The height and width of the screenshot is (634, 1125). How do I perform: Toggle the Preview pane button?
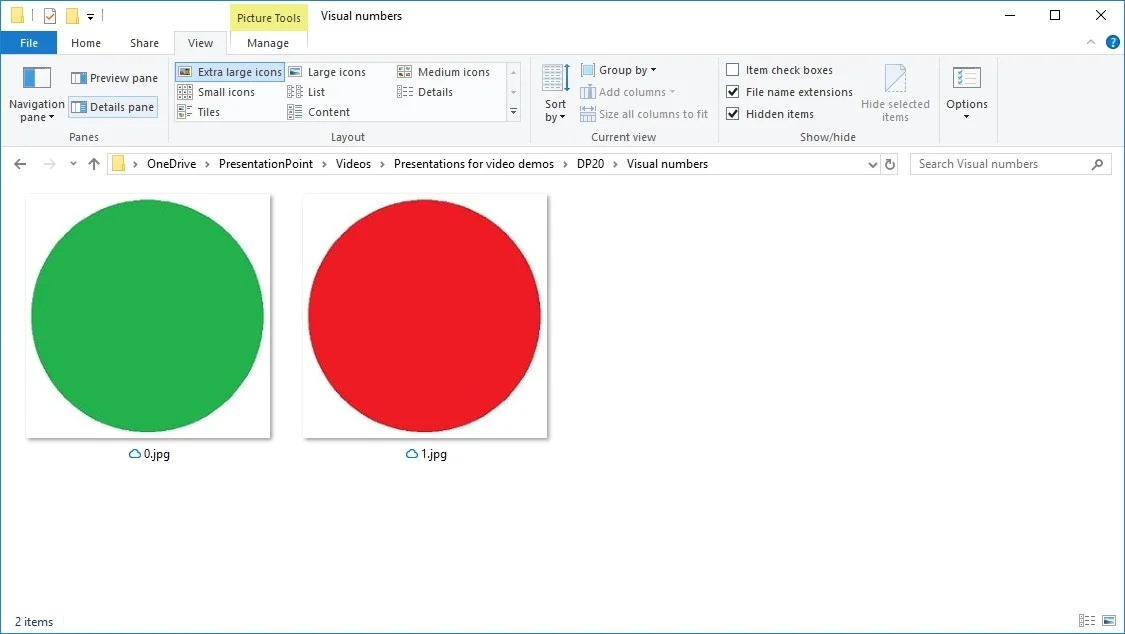point(114,78)
